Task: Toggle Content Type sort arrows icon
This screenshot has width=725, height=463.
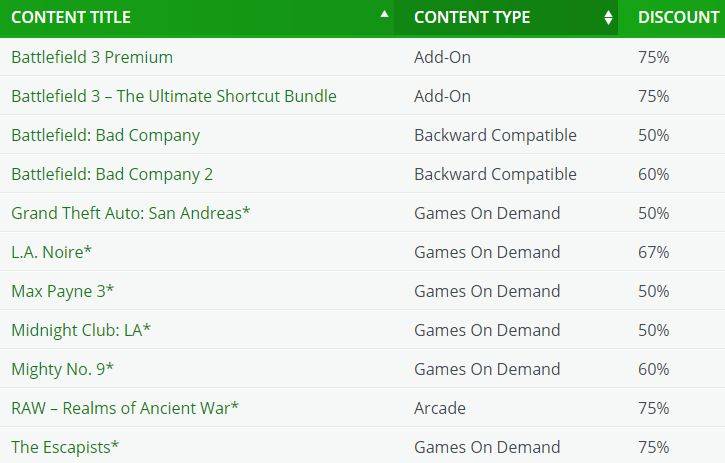Action: tap(608, 18)
